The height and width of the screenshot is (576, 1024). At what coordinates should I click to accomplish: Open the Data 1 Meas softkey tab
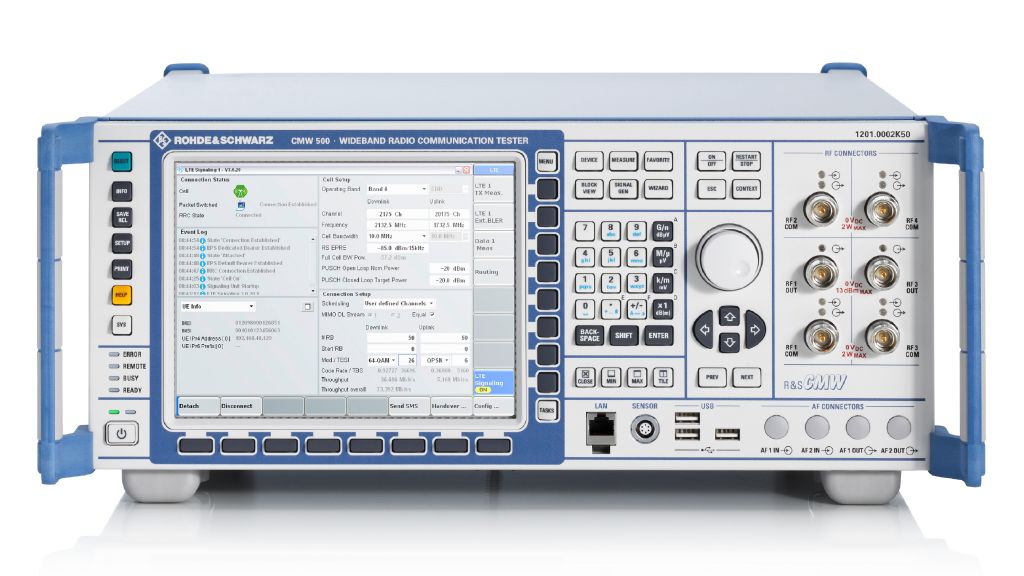[x=493, y=245]
